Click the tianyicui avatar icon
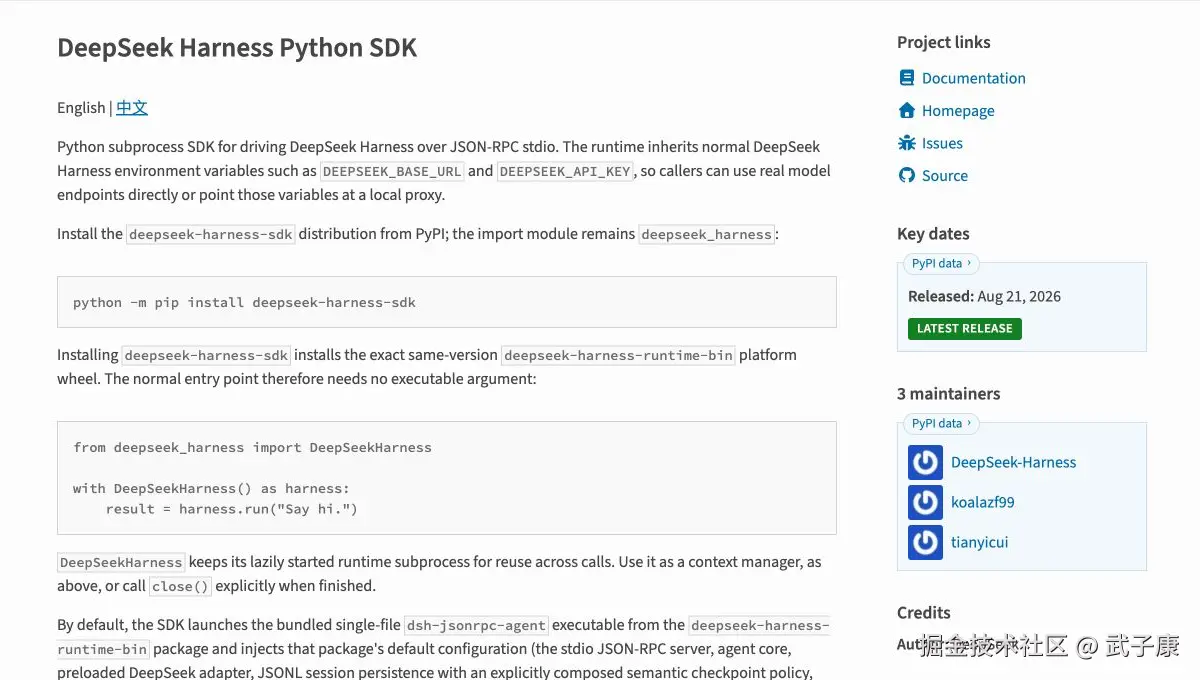This screenshot has height=680, width=1200. coord(925,542)
